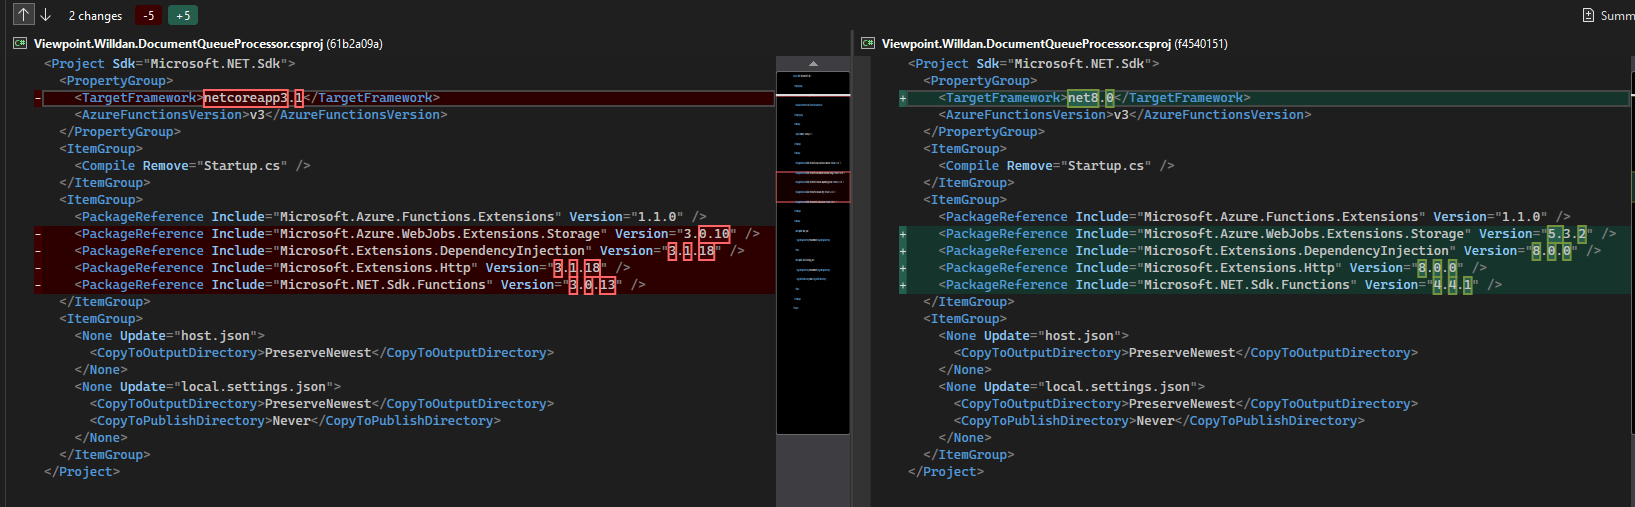The image size is (1635, 507).
Task: Click the right pane Storage version 5.3.2 line
Action: coord(1277,234)
